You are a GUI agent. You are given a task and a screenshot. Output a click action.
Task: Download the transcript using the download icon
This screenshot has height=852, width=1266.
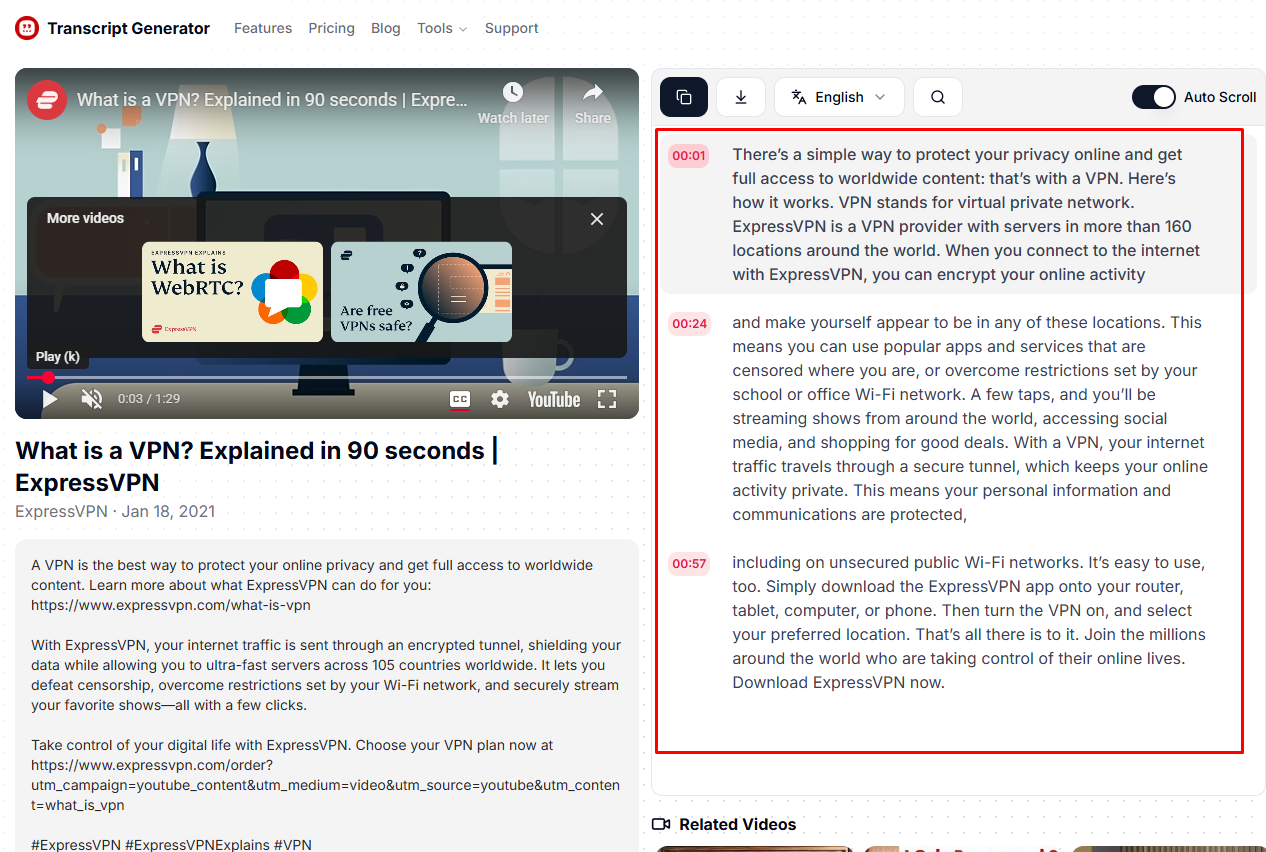pos(741,97)
